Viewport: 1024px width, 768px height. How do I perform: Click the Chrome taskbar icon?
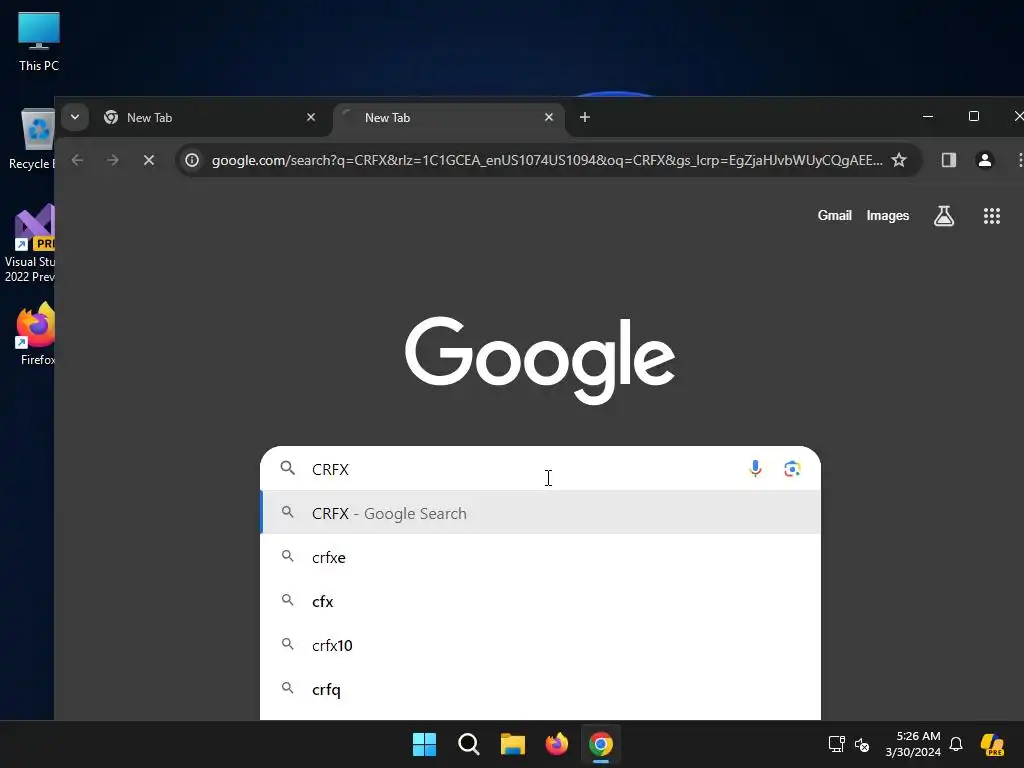coord(601,744)
